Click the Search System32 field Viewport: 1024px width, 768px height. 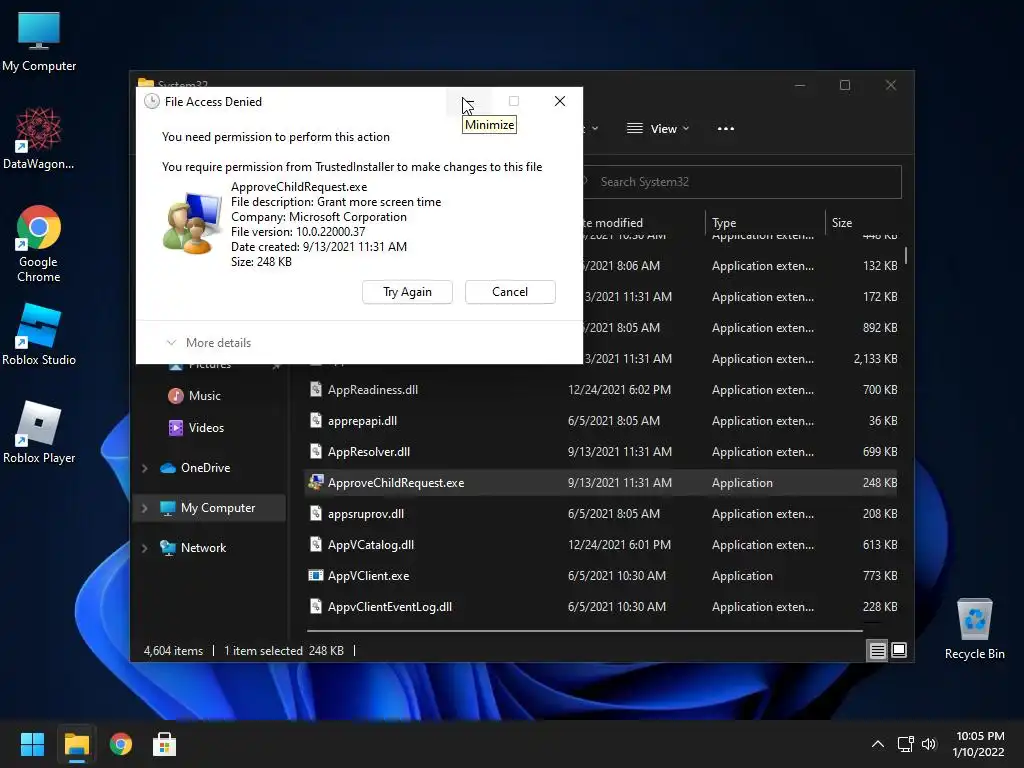[x=741, y=182]
